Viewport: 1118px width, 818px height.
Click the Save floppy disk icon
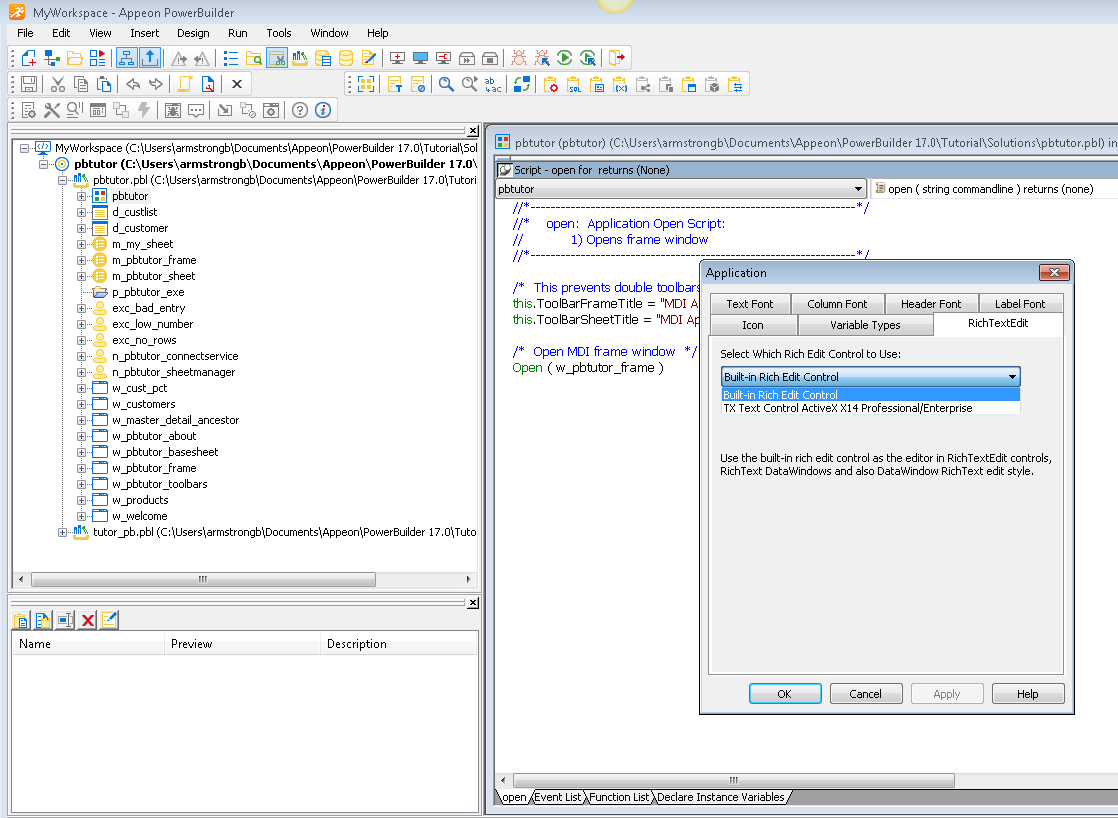[29, 84]
